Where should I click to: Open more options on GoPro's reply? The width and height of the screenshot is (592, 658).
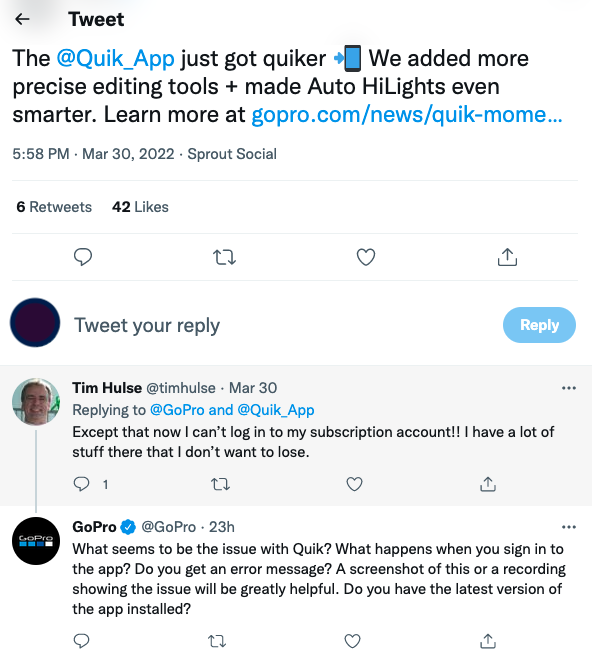click(x=569, y=527)
